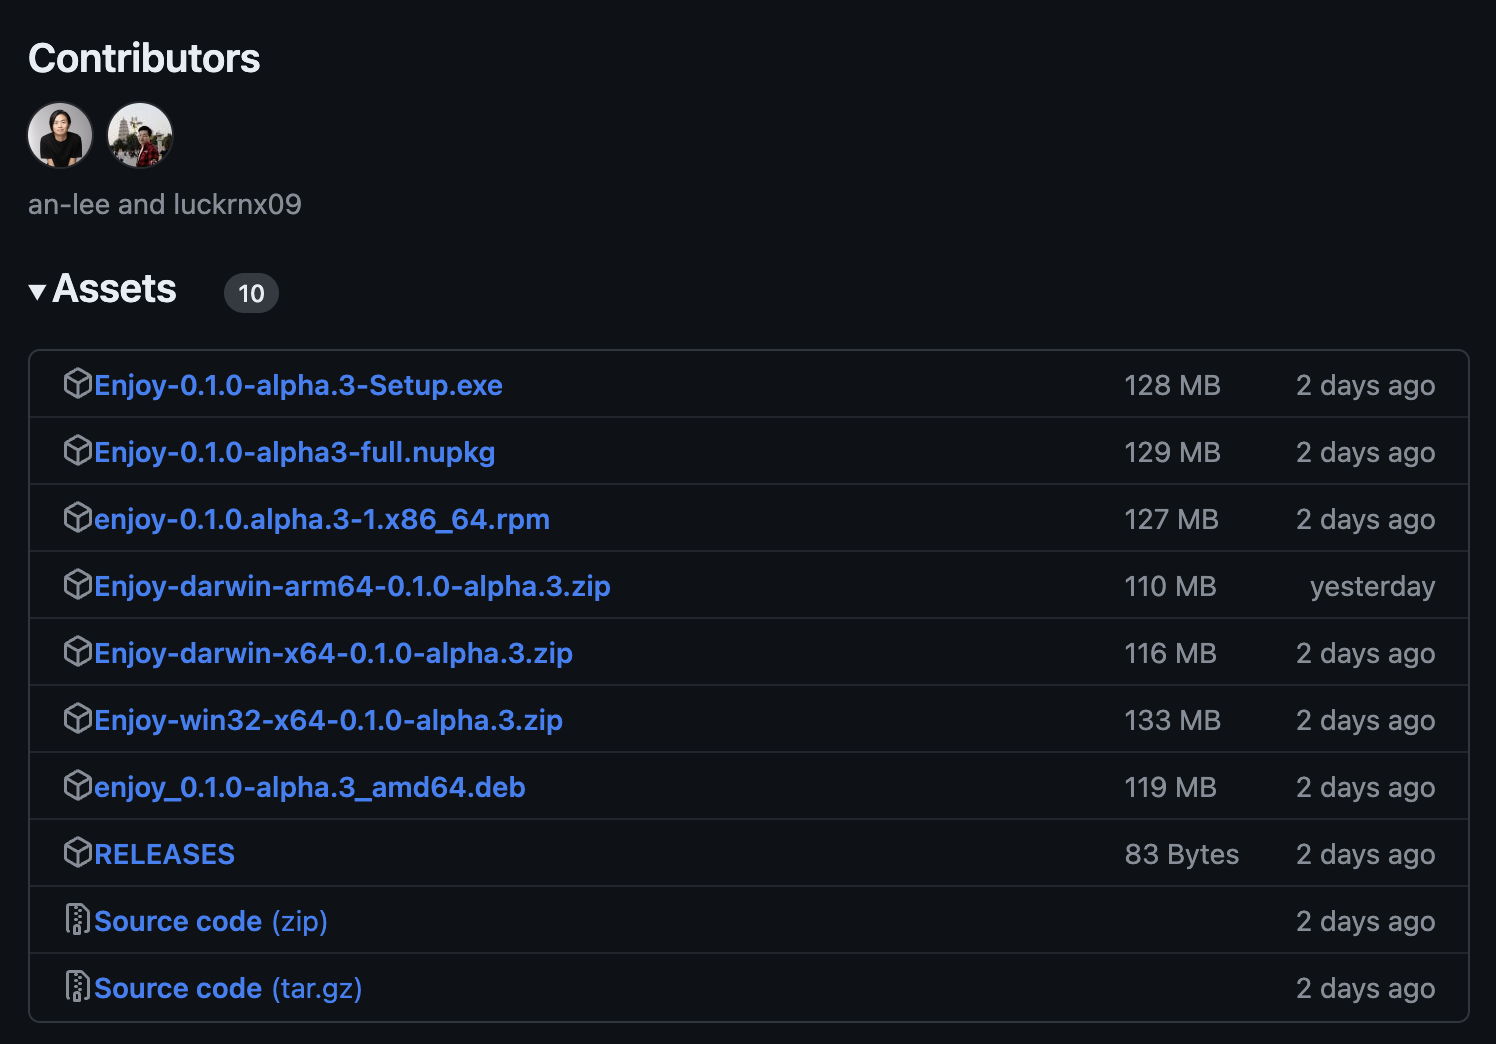Click package icon beside Enjoy-0.1.0-alpha3-full.nupkg

pos(77,451)
